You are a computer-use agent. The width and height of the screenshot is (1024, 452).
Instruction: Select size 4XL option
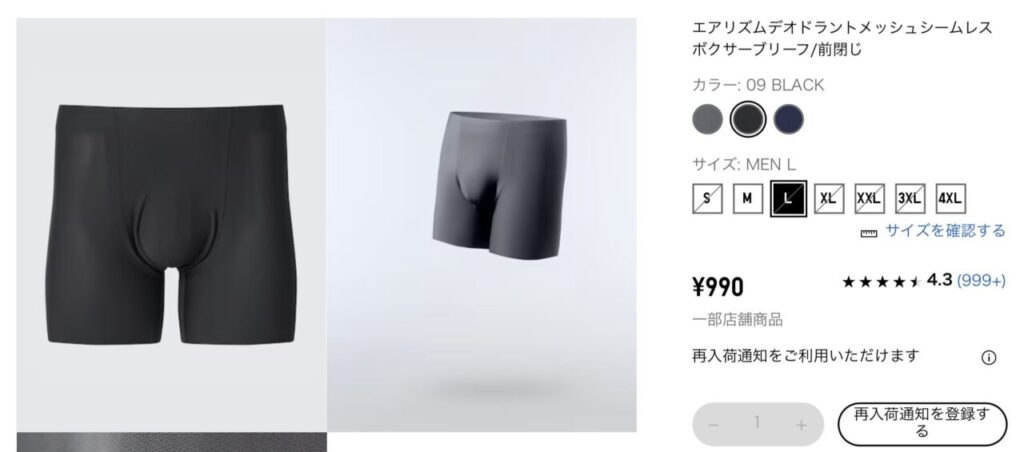point(950,199)
